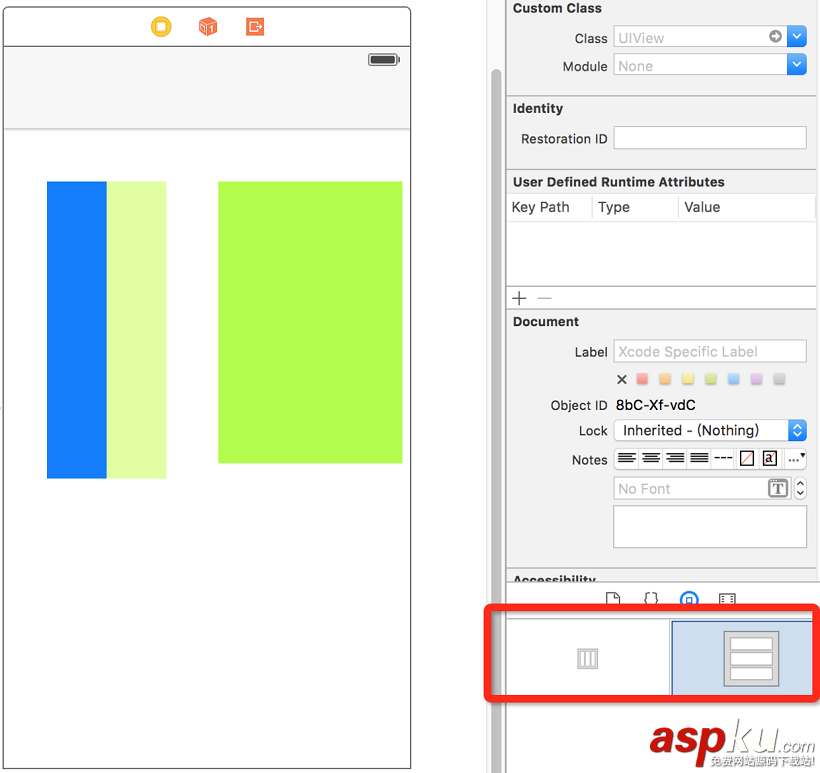Remove a runtime attribute with minus button
820x773 pixels.
pyautogui.click(x=543, y=297)
